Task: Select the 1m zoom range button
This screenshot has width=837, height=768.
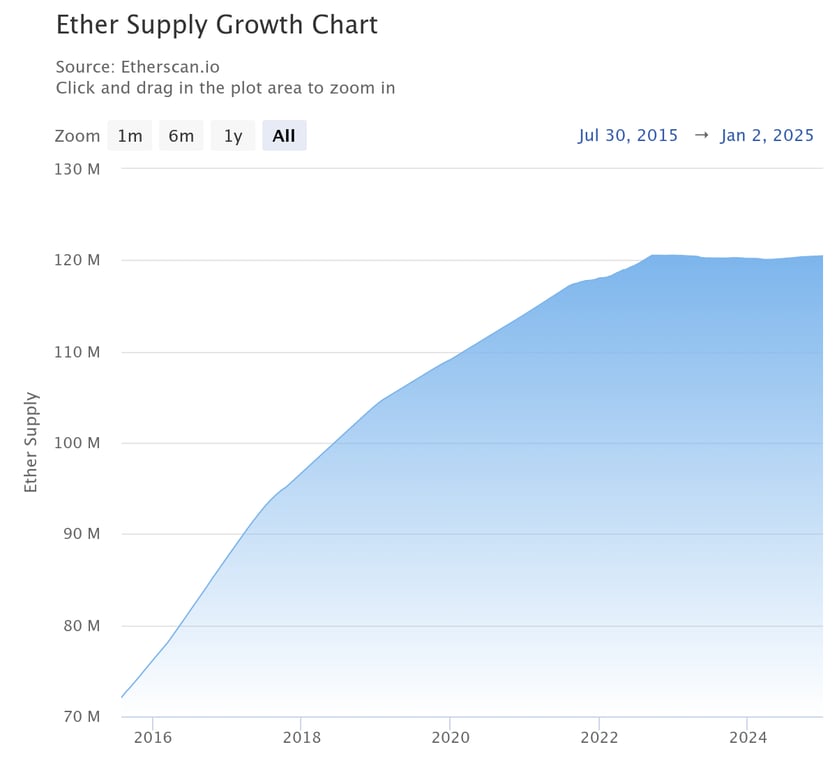Action: [x=130, y=135]
